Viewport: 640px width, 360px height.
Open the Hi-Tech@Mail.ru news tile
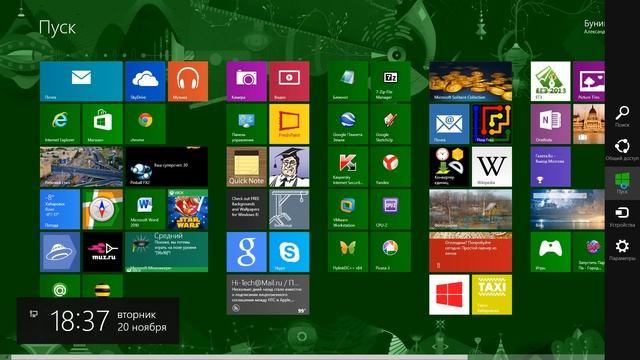[x=268, y=294]
